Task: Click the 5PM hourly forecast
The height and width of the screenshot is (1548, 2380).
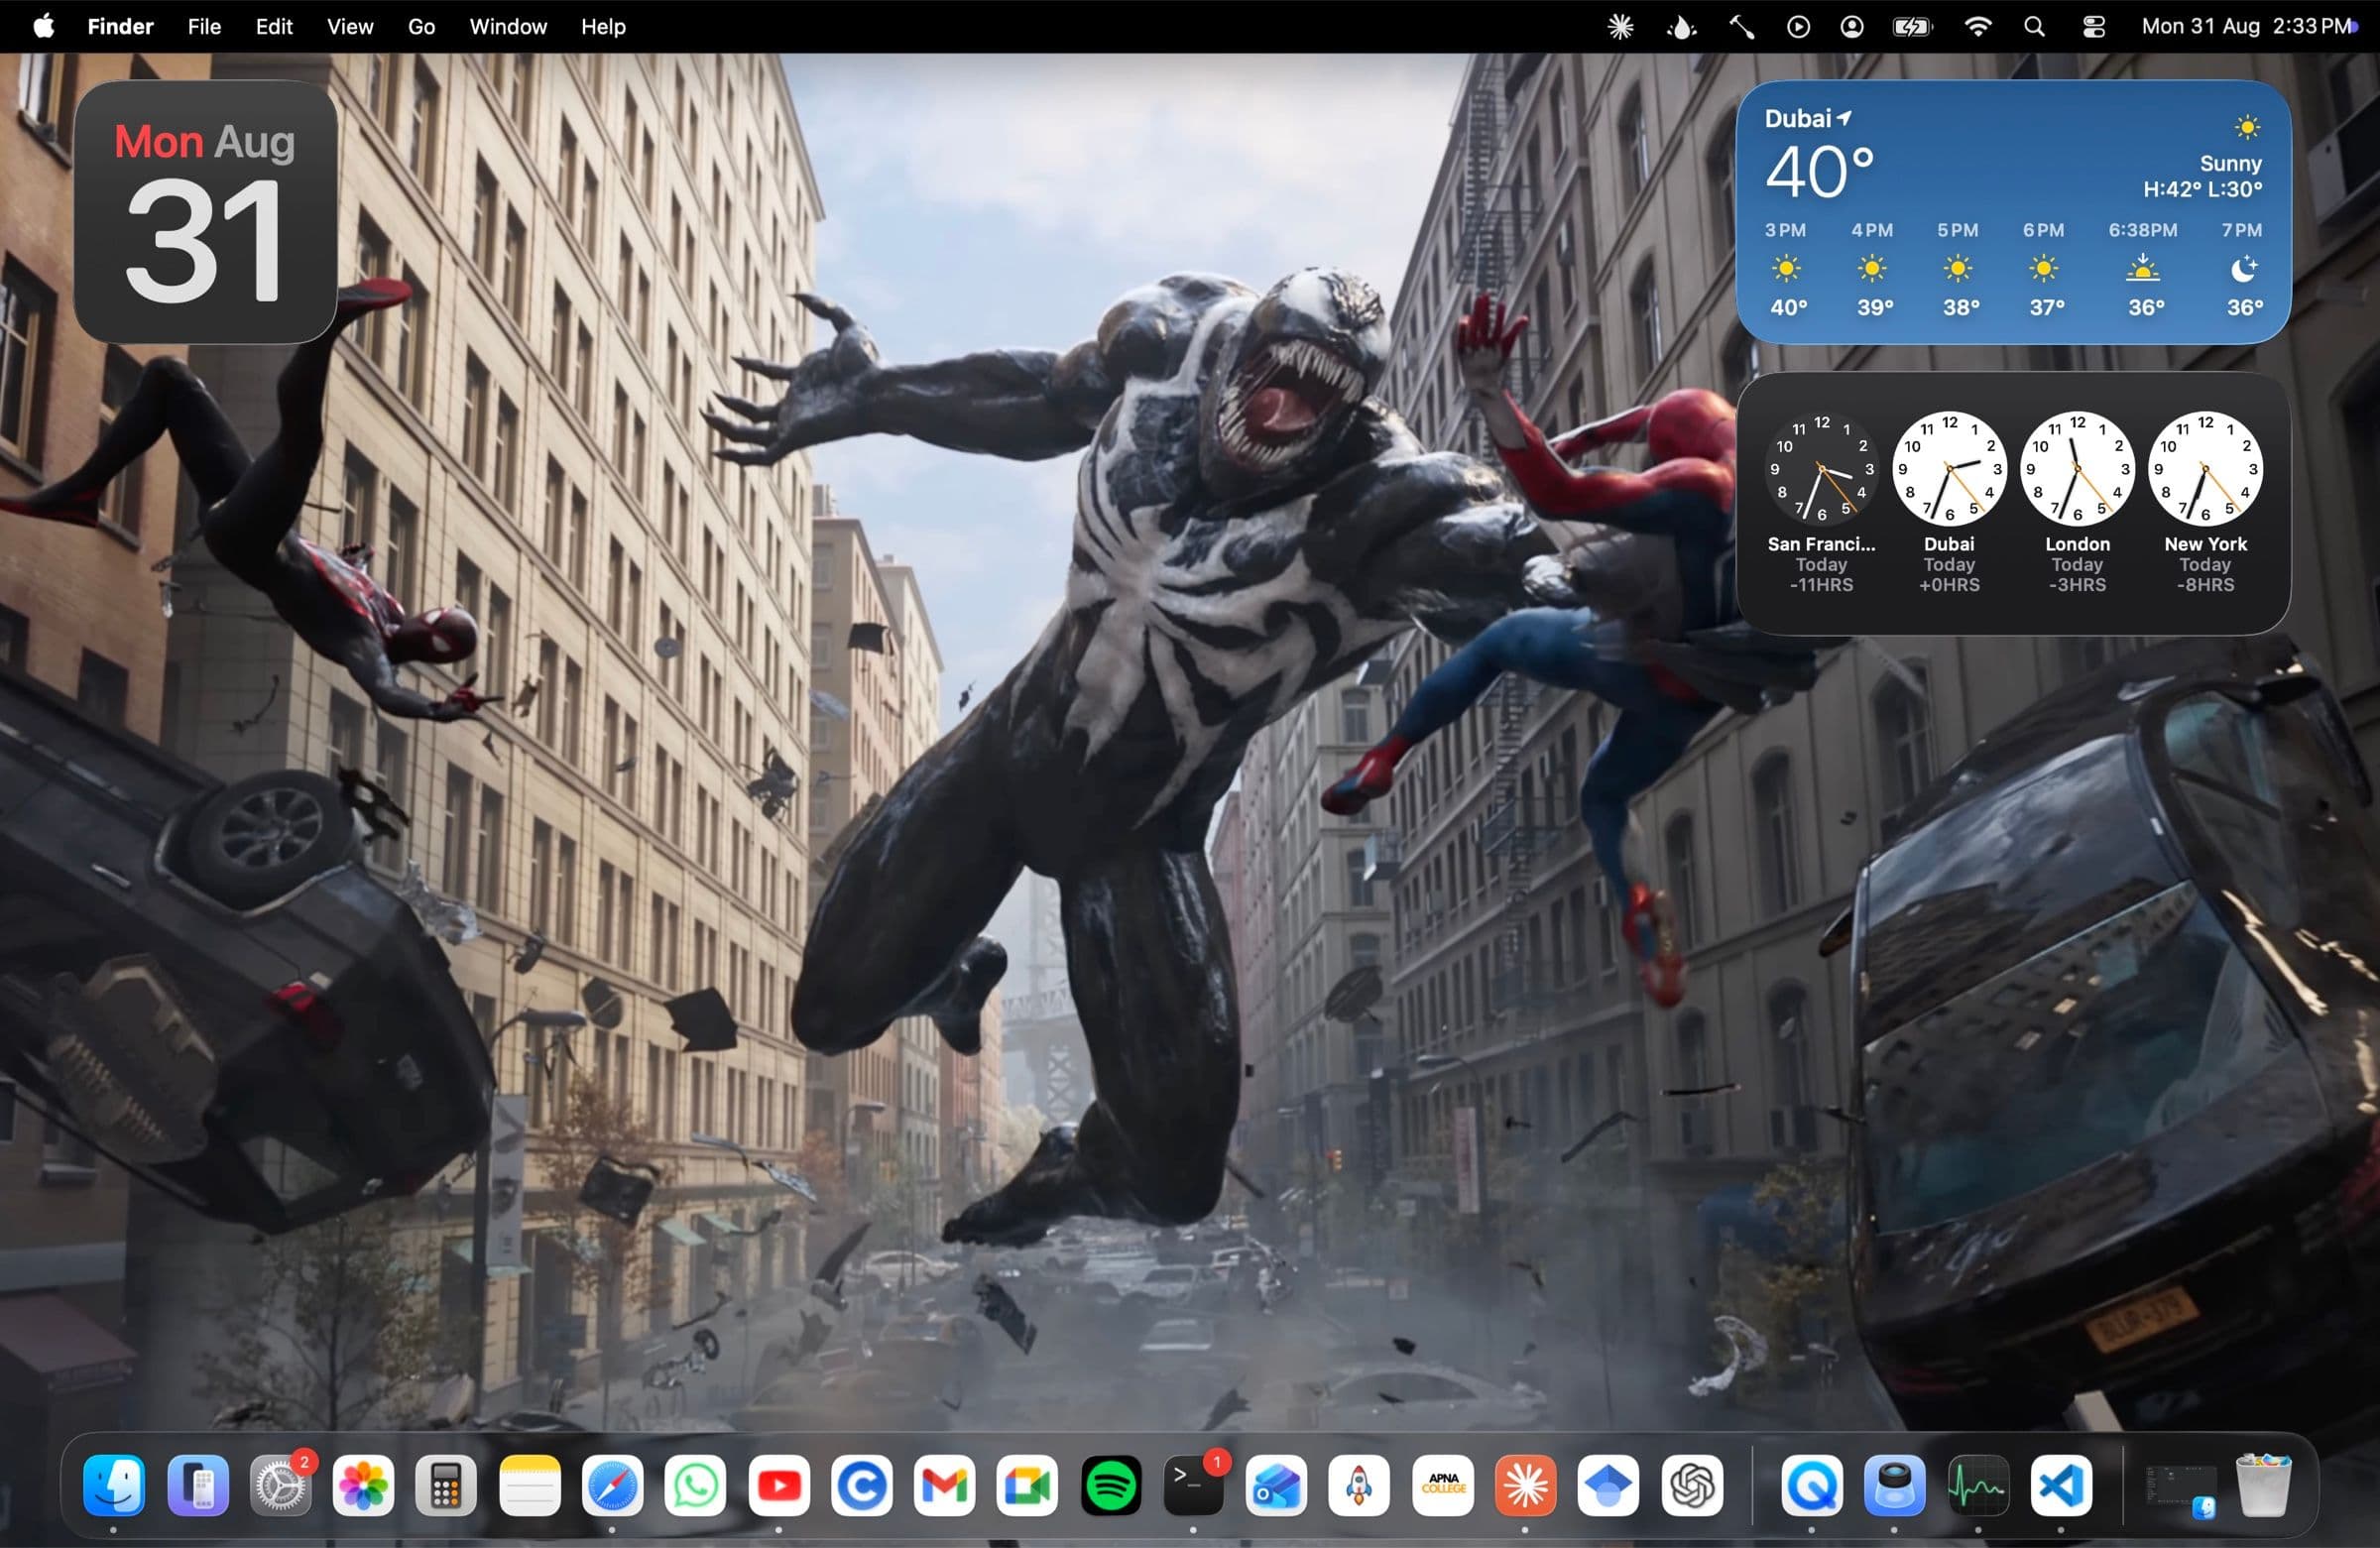Action: tap(1958, 270)
